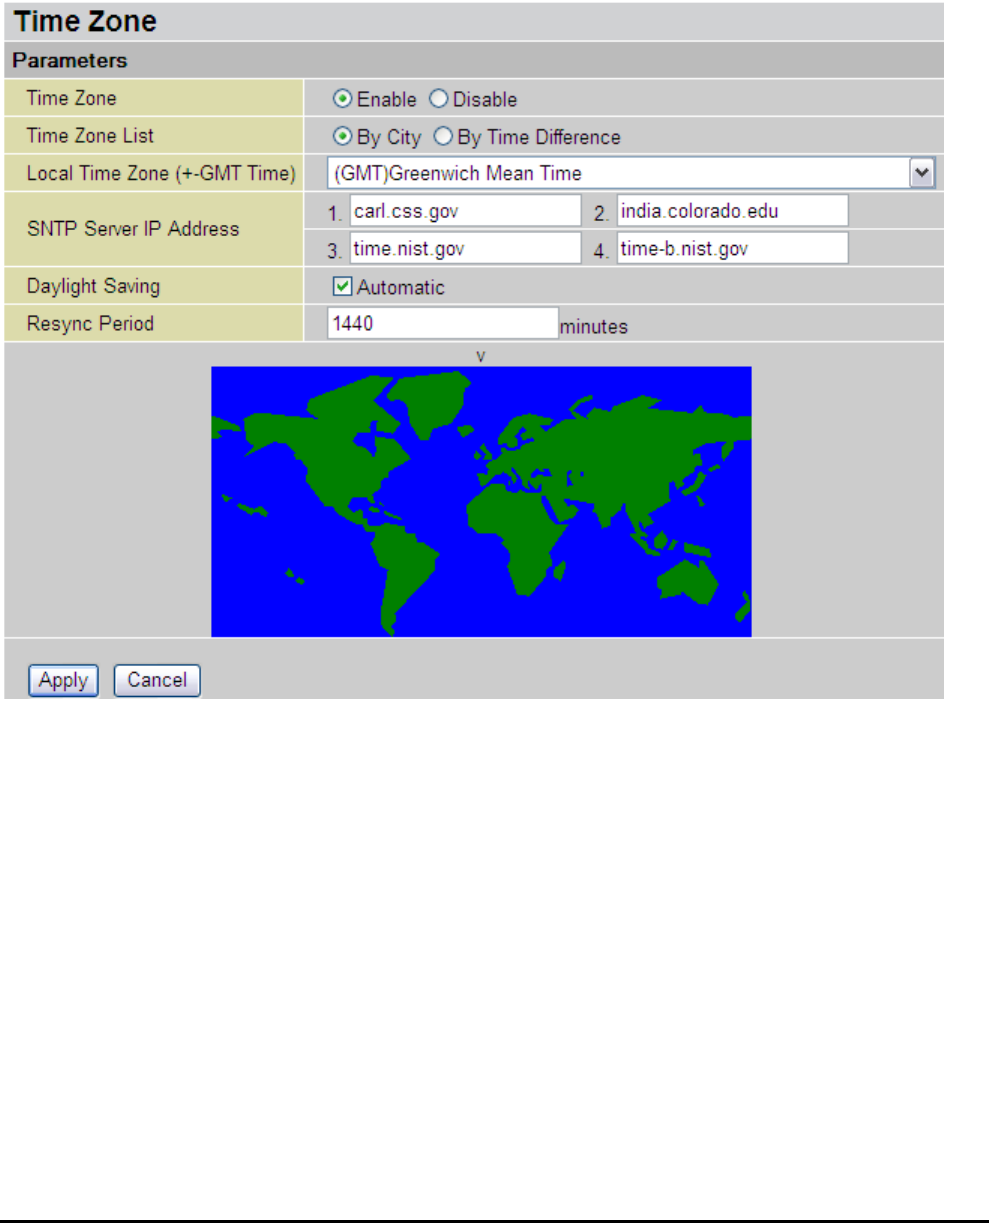
Task: Open the Local Time Zone dropdown
Action: click(631, 173)
